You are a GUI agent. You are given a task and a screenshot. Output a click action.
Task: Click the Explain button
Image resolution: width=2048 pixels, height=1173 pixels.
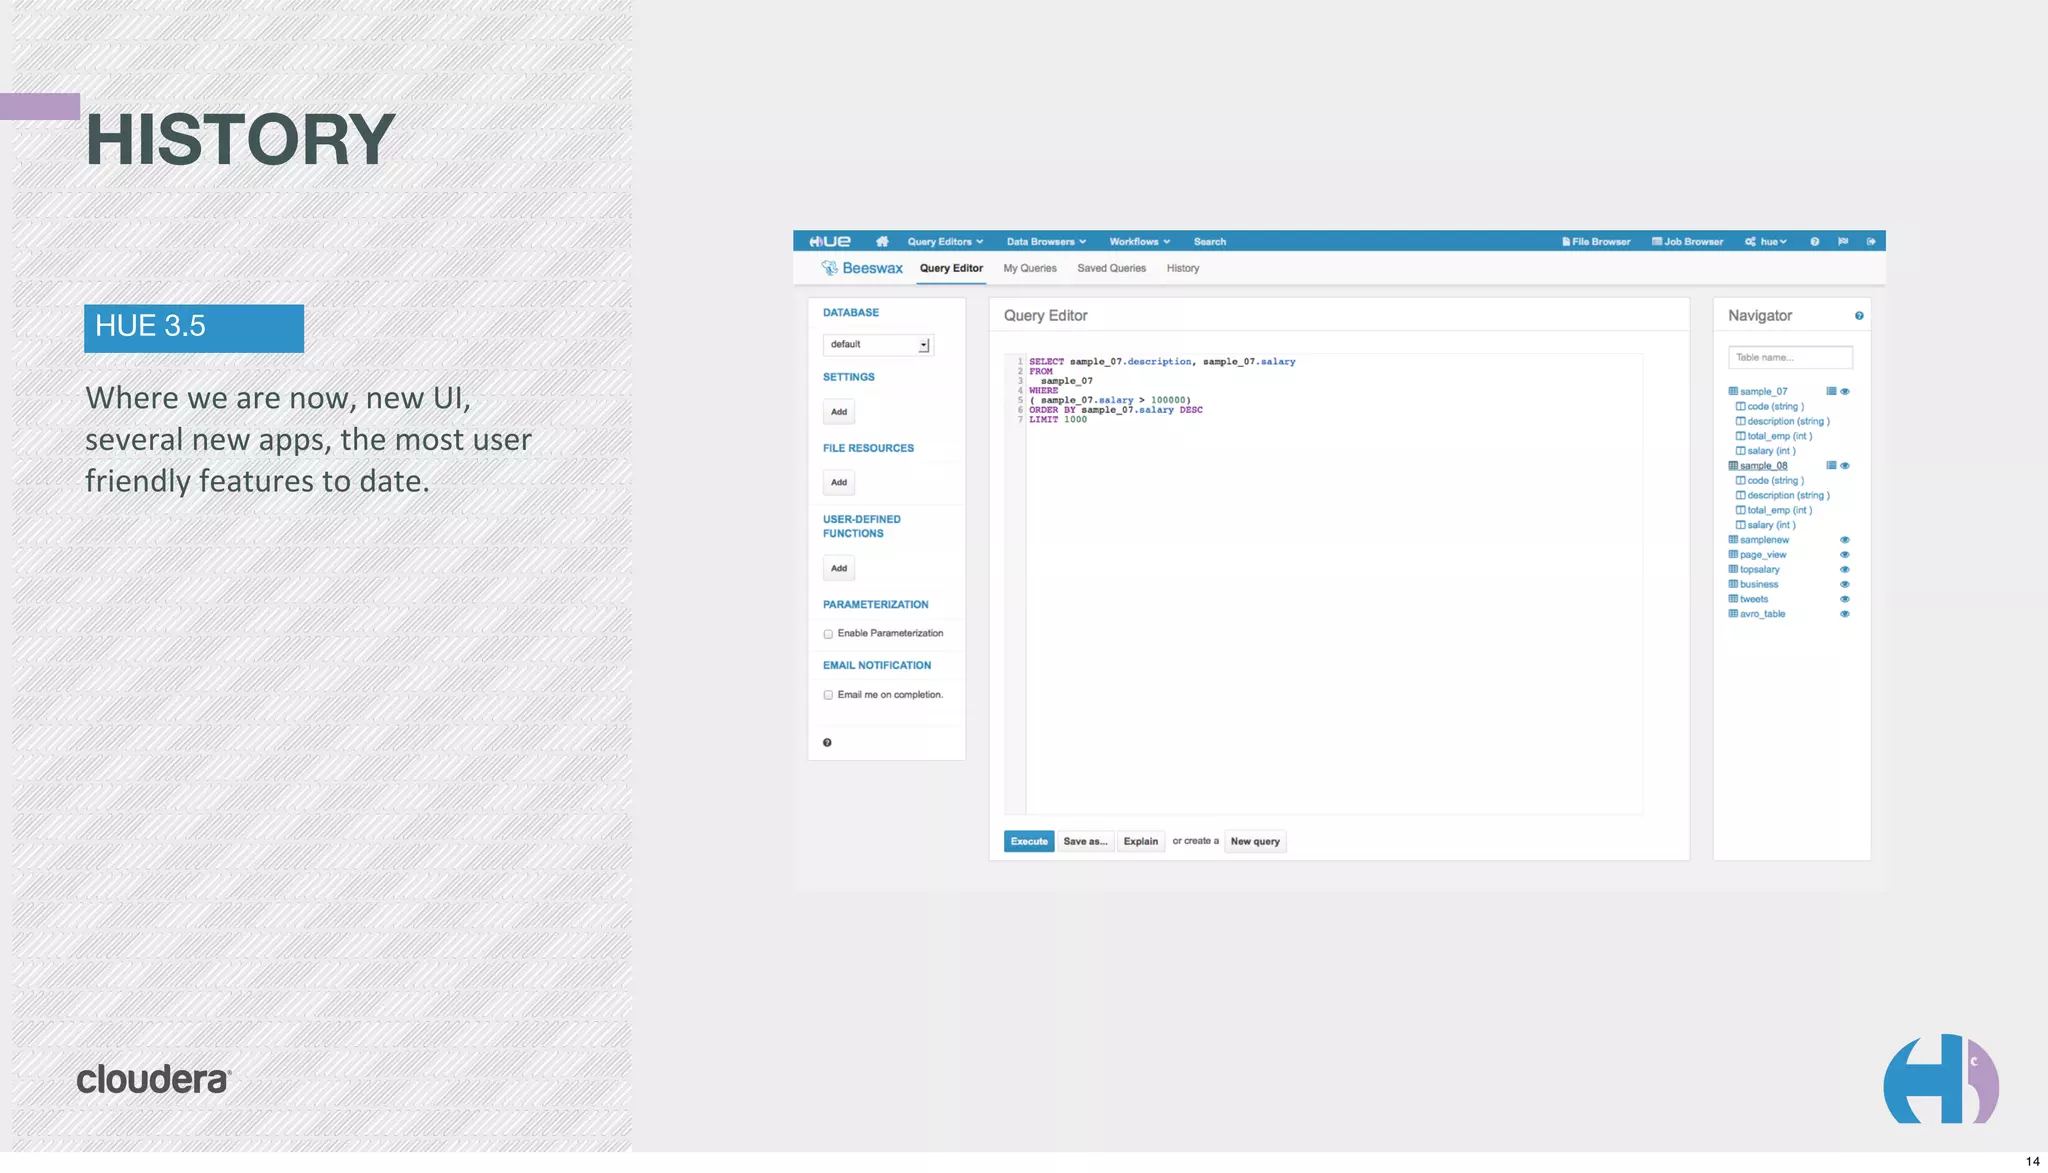pos(1140,842)
